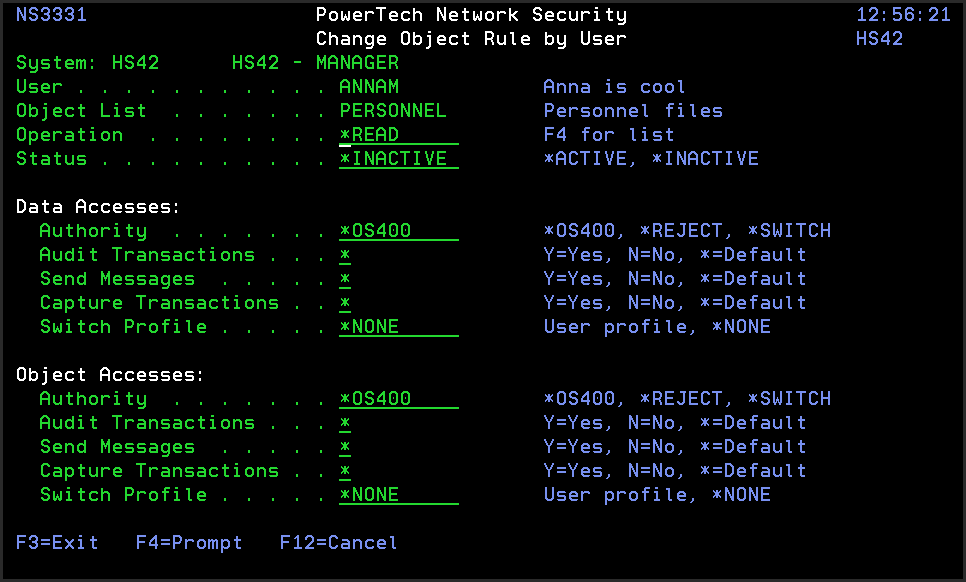Screen dimensions: 966x582
Task: Select Object Accesses Send Messages field
Action: pos(345,447)
